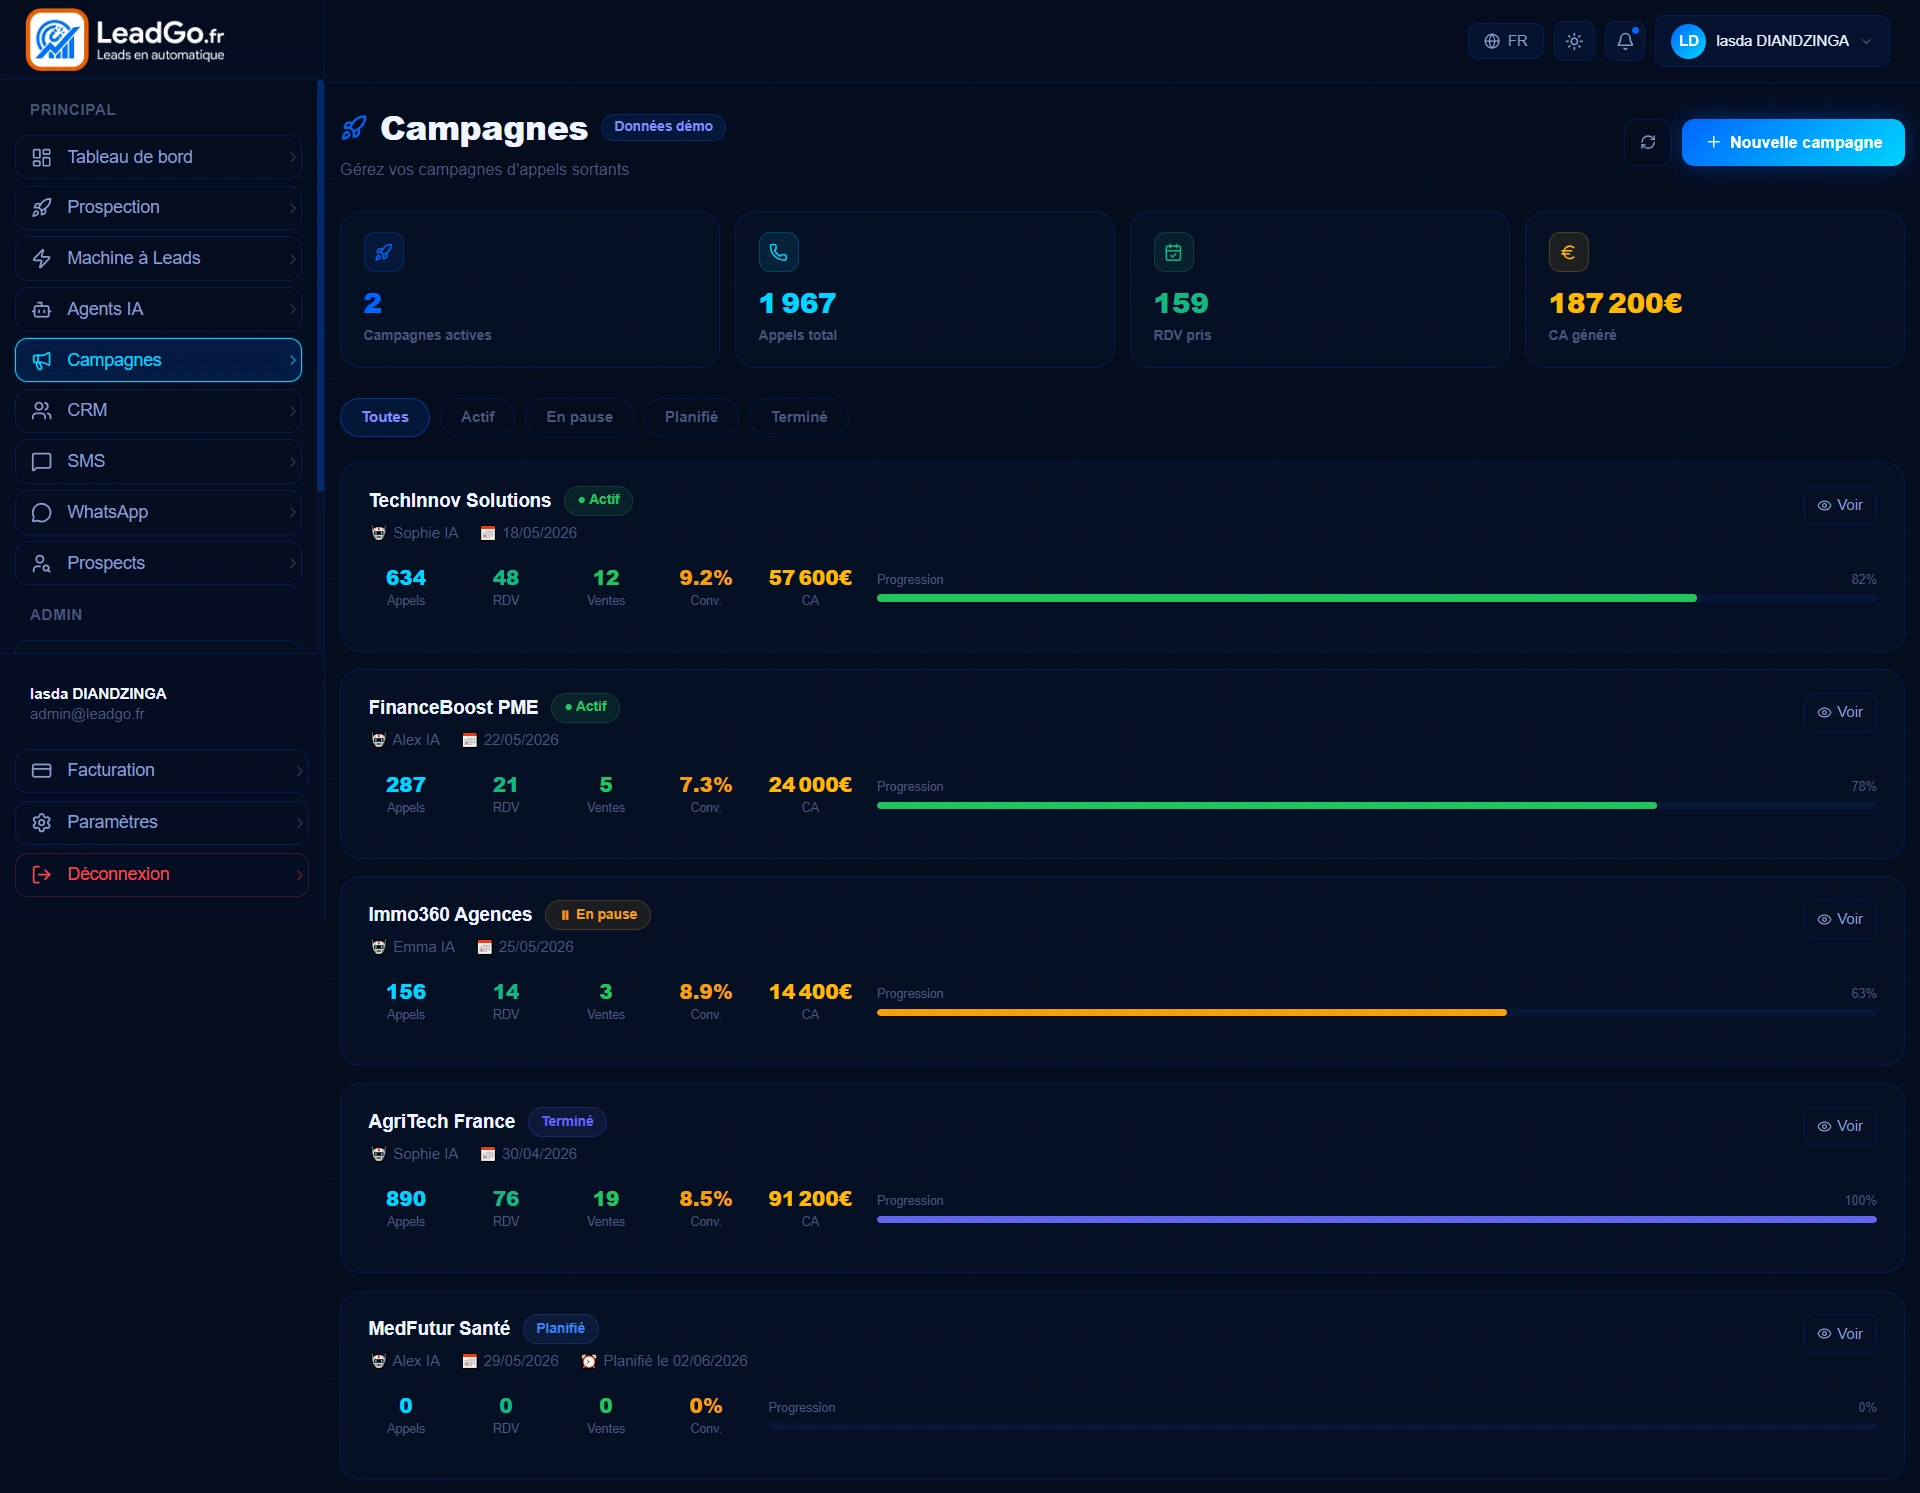
Task: Click the Prospection rocket icon in sidebar
Action: (42, 208)
